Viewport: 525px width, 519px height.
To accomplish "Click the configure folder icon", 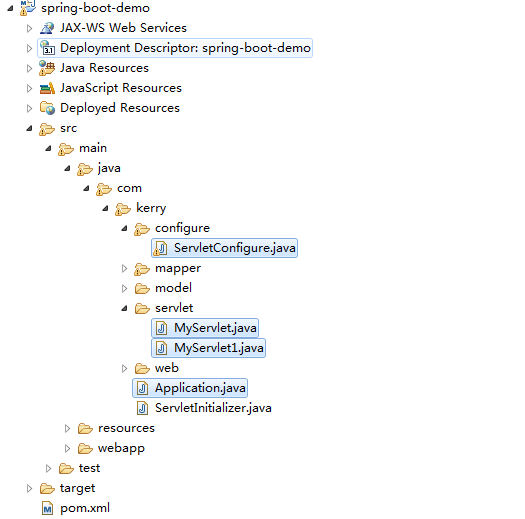I will coord(142,229).
